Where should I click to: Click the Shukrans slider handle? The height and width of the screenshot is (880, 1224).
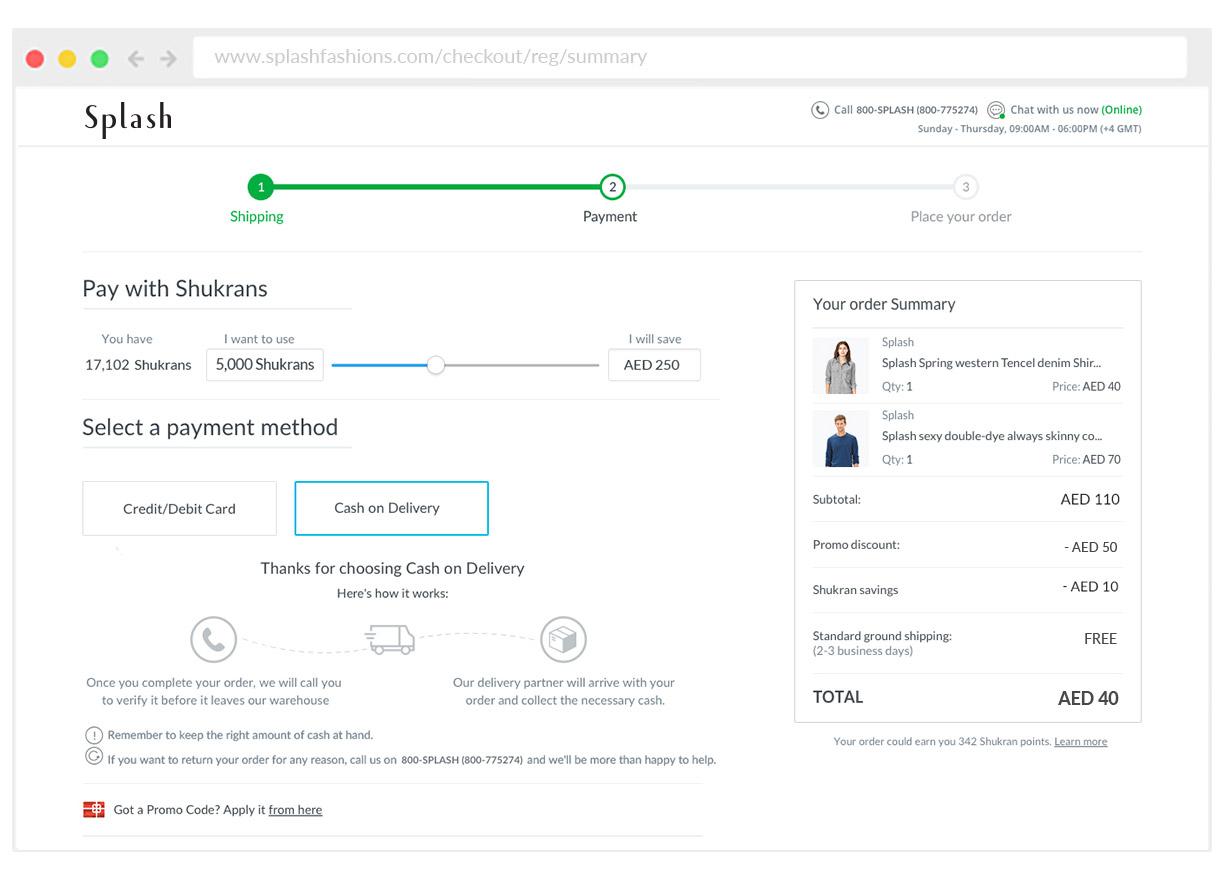(x=435, y=365)
